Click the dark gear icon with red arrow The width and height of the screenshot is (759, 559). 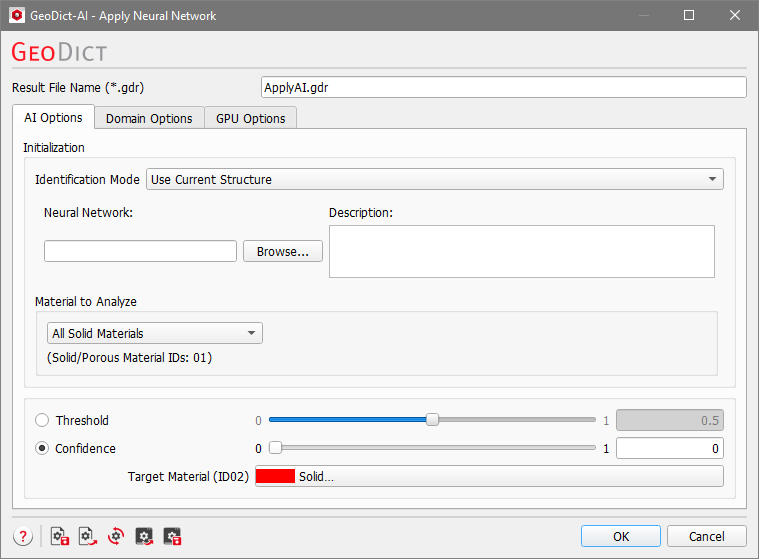point(144,536)
